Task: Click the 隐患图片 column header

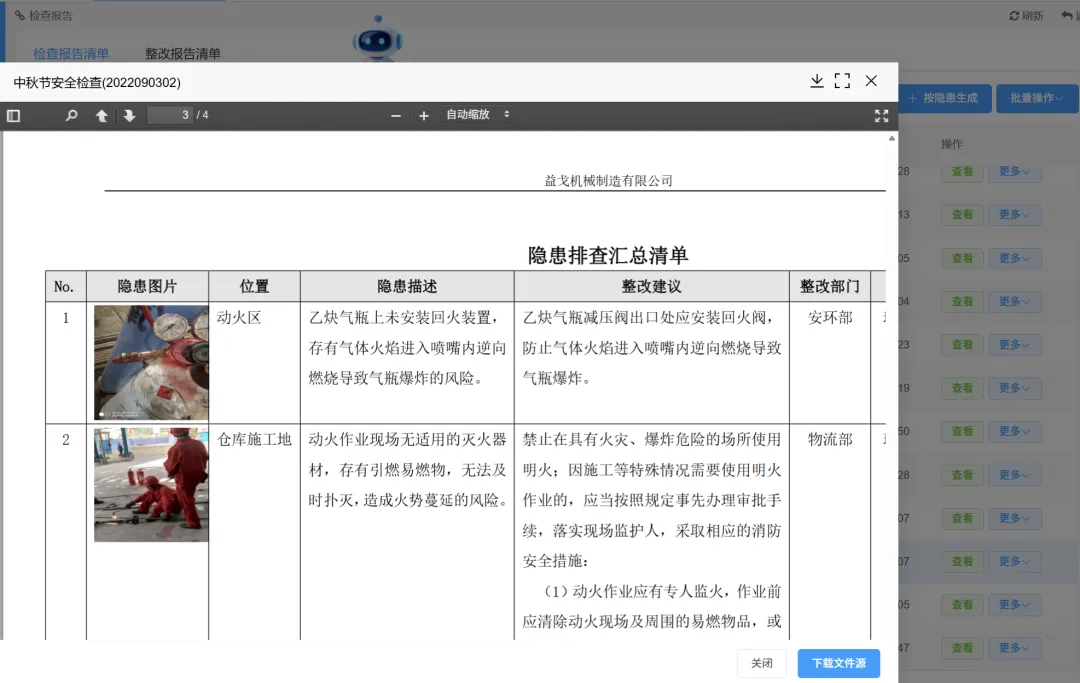Action: (x=147, y=286)
